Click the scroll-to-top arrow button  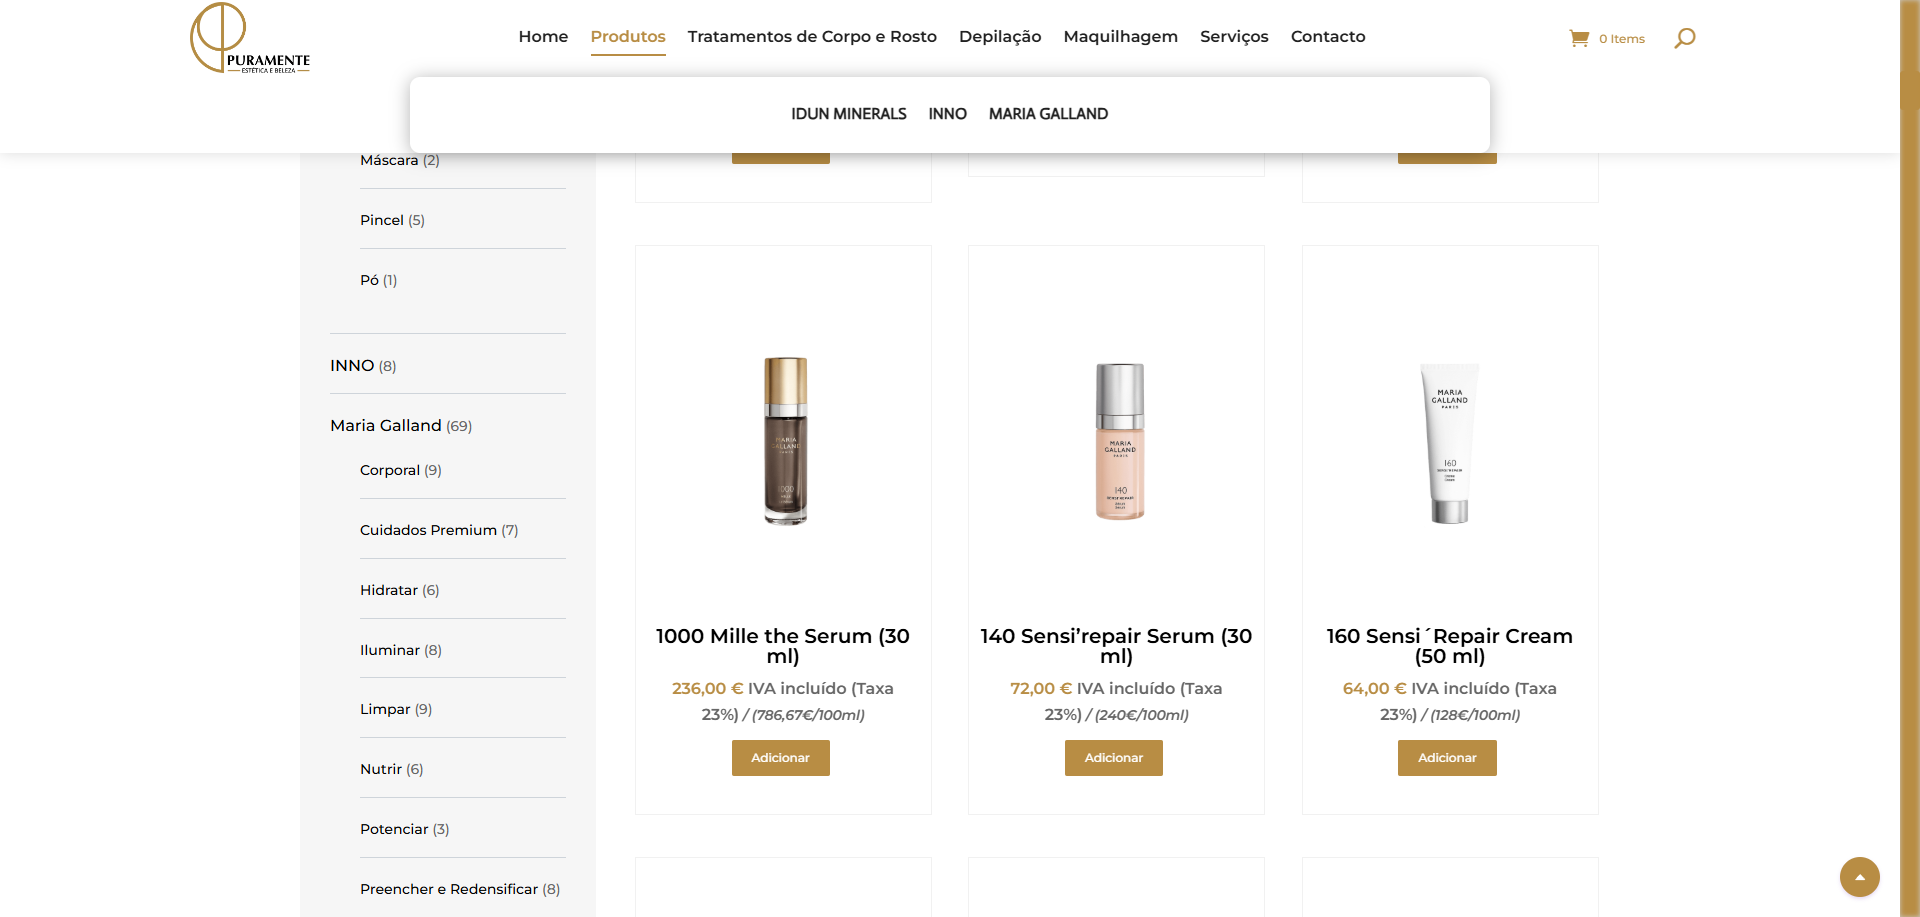pos(1859,877)
